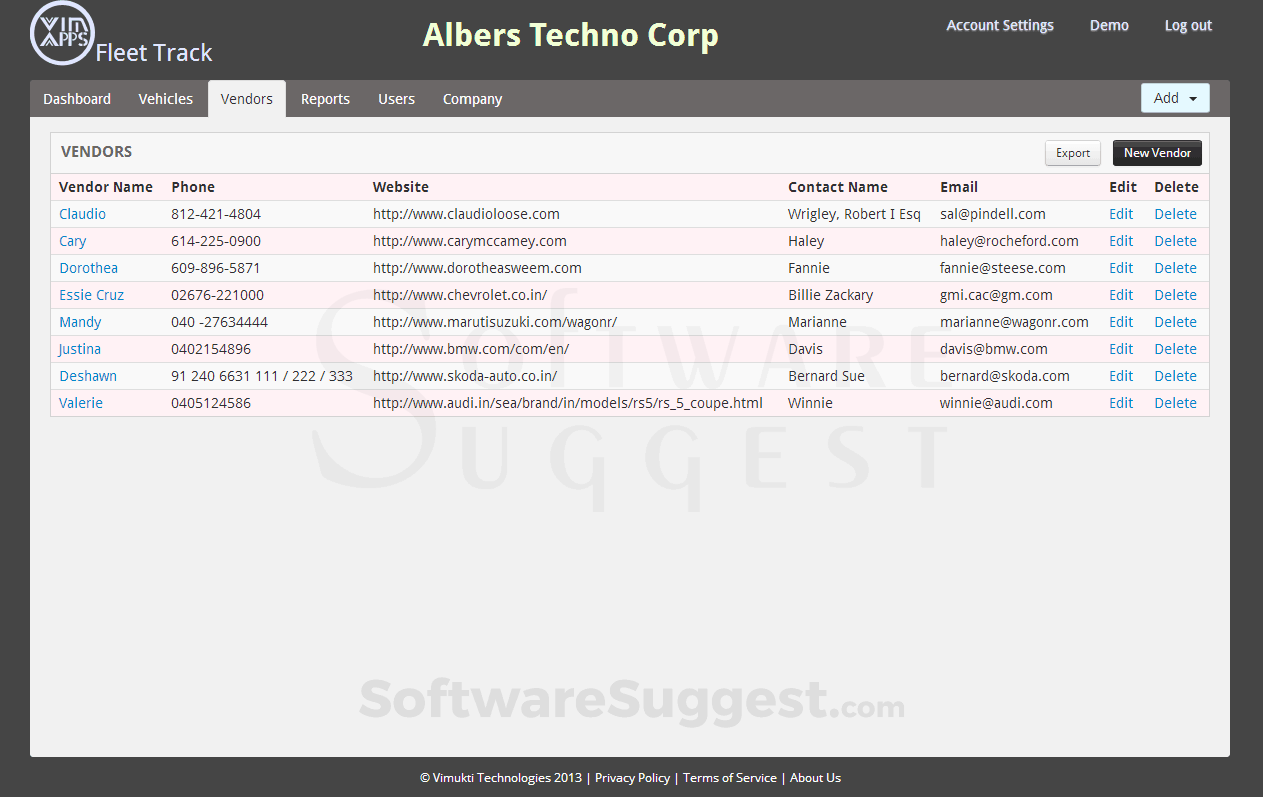
Task: Delete the Justina vendor
Action: pos(1175,349)
